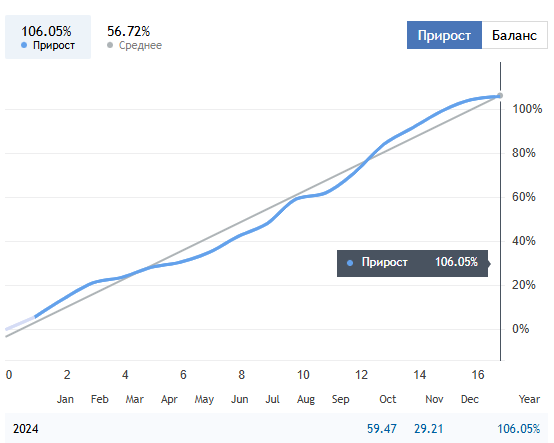Click the blue Прирост legend dot

[24, 45]
